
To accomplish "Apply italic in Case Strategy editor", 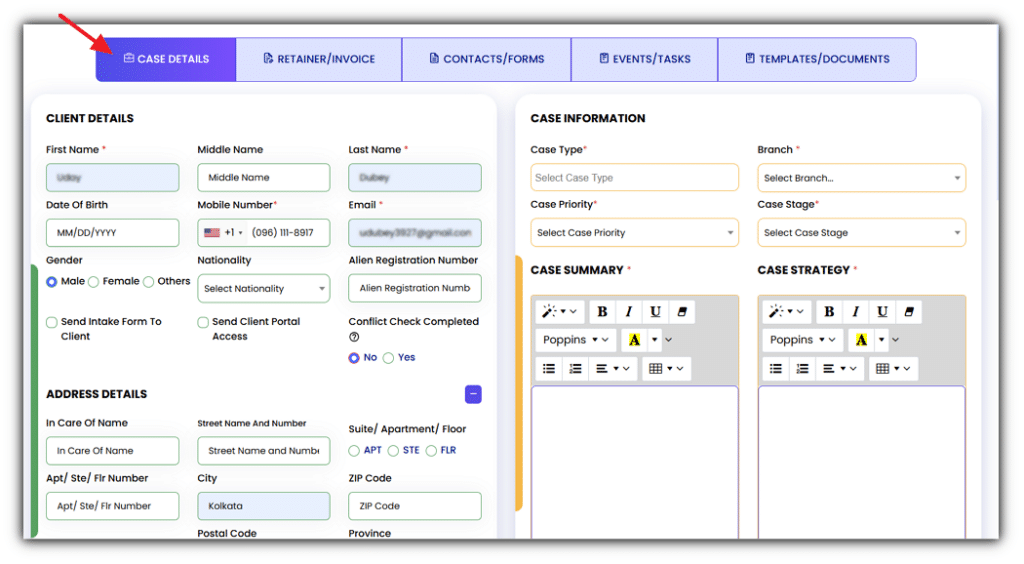I will [856, 311].
